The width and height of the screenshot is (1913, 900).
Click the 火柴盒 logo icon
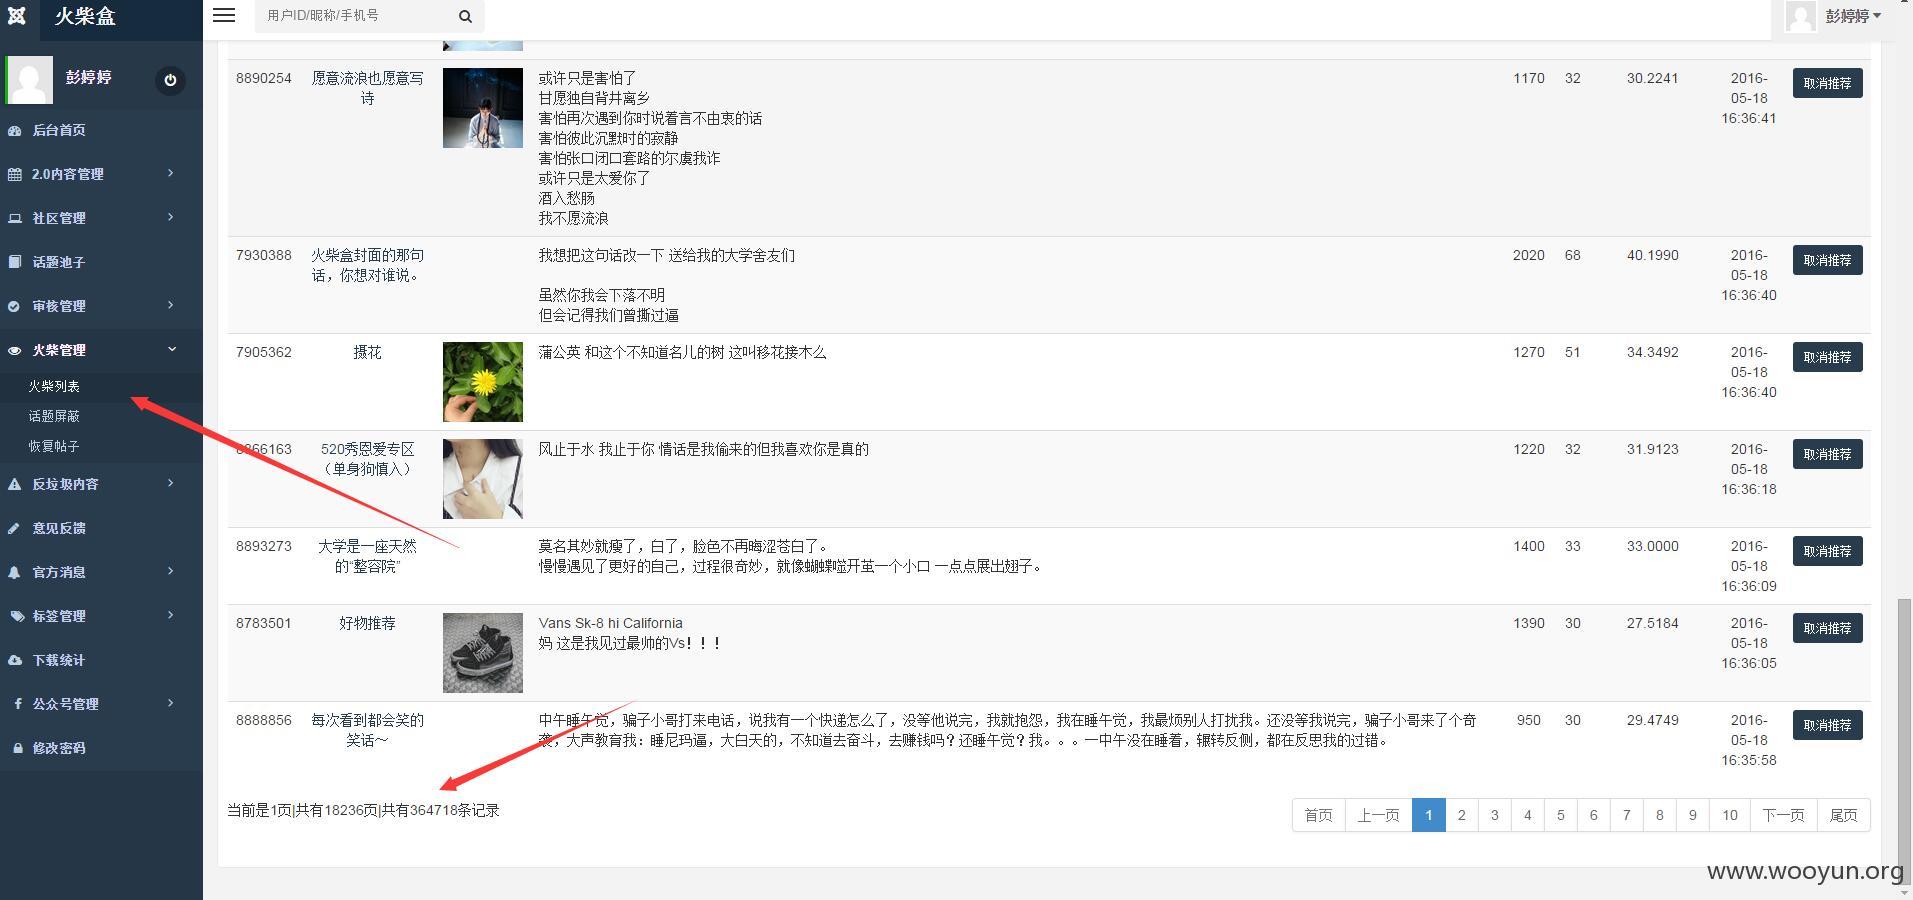17,16
